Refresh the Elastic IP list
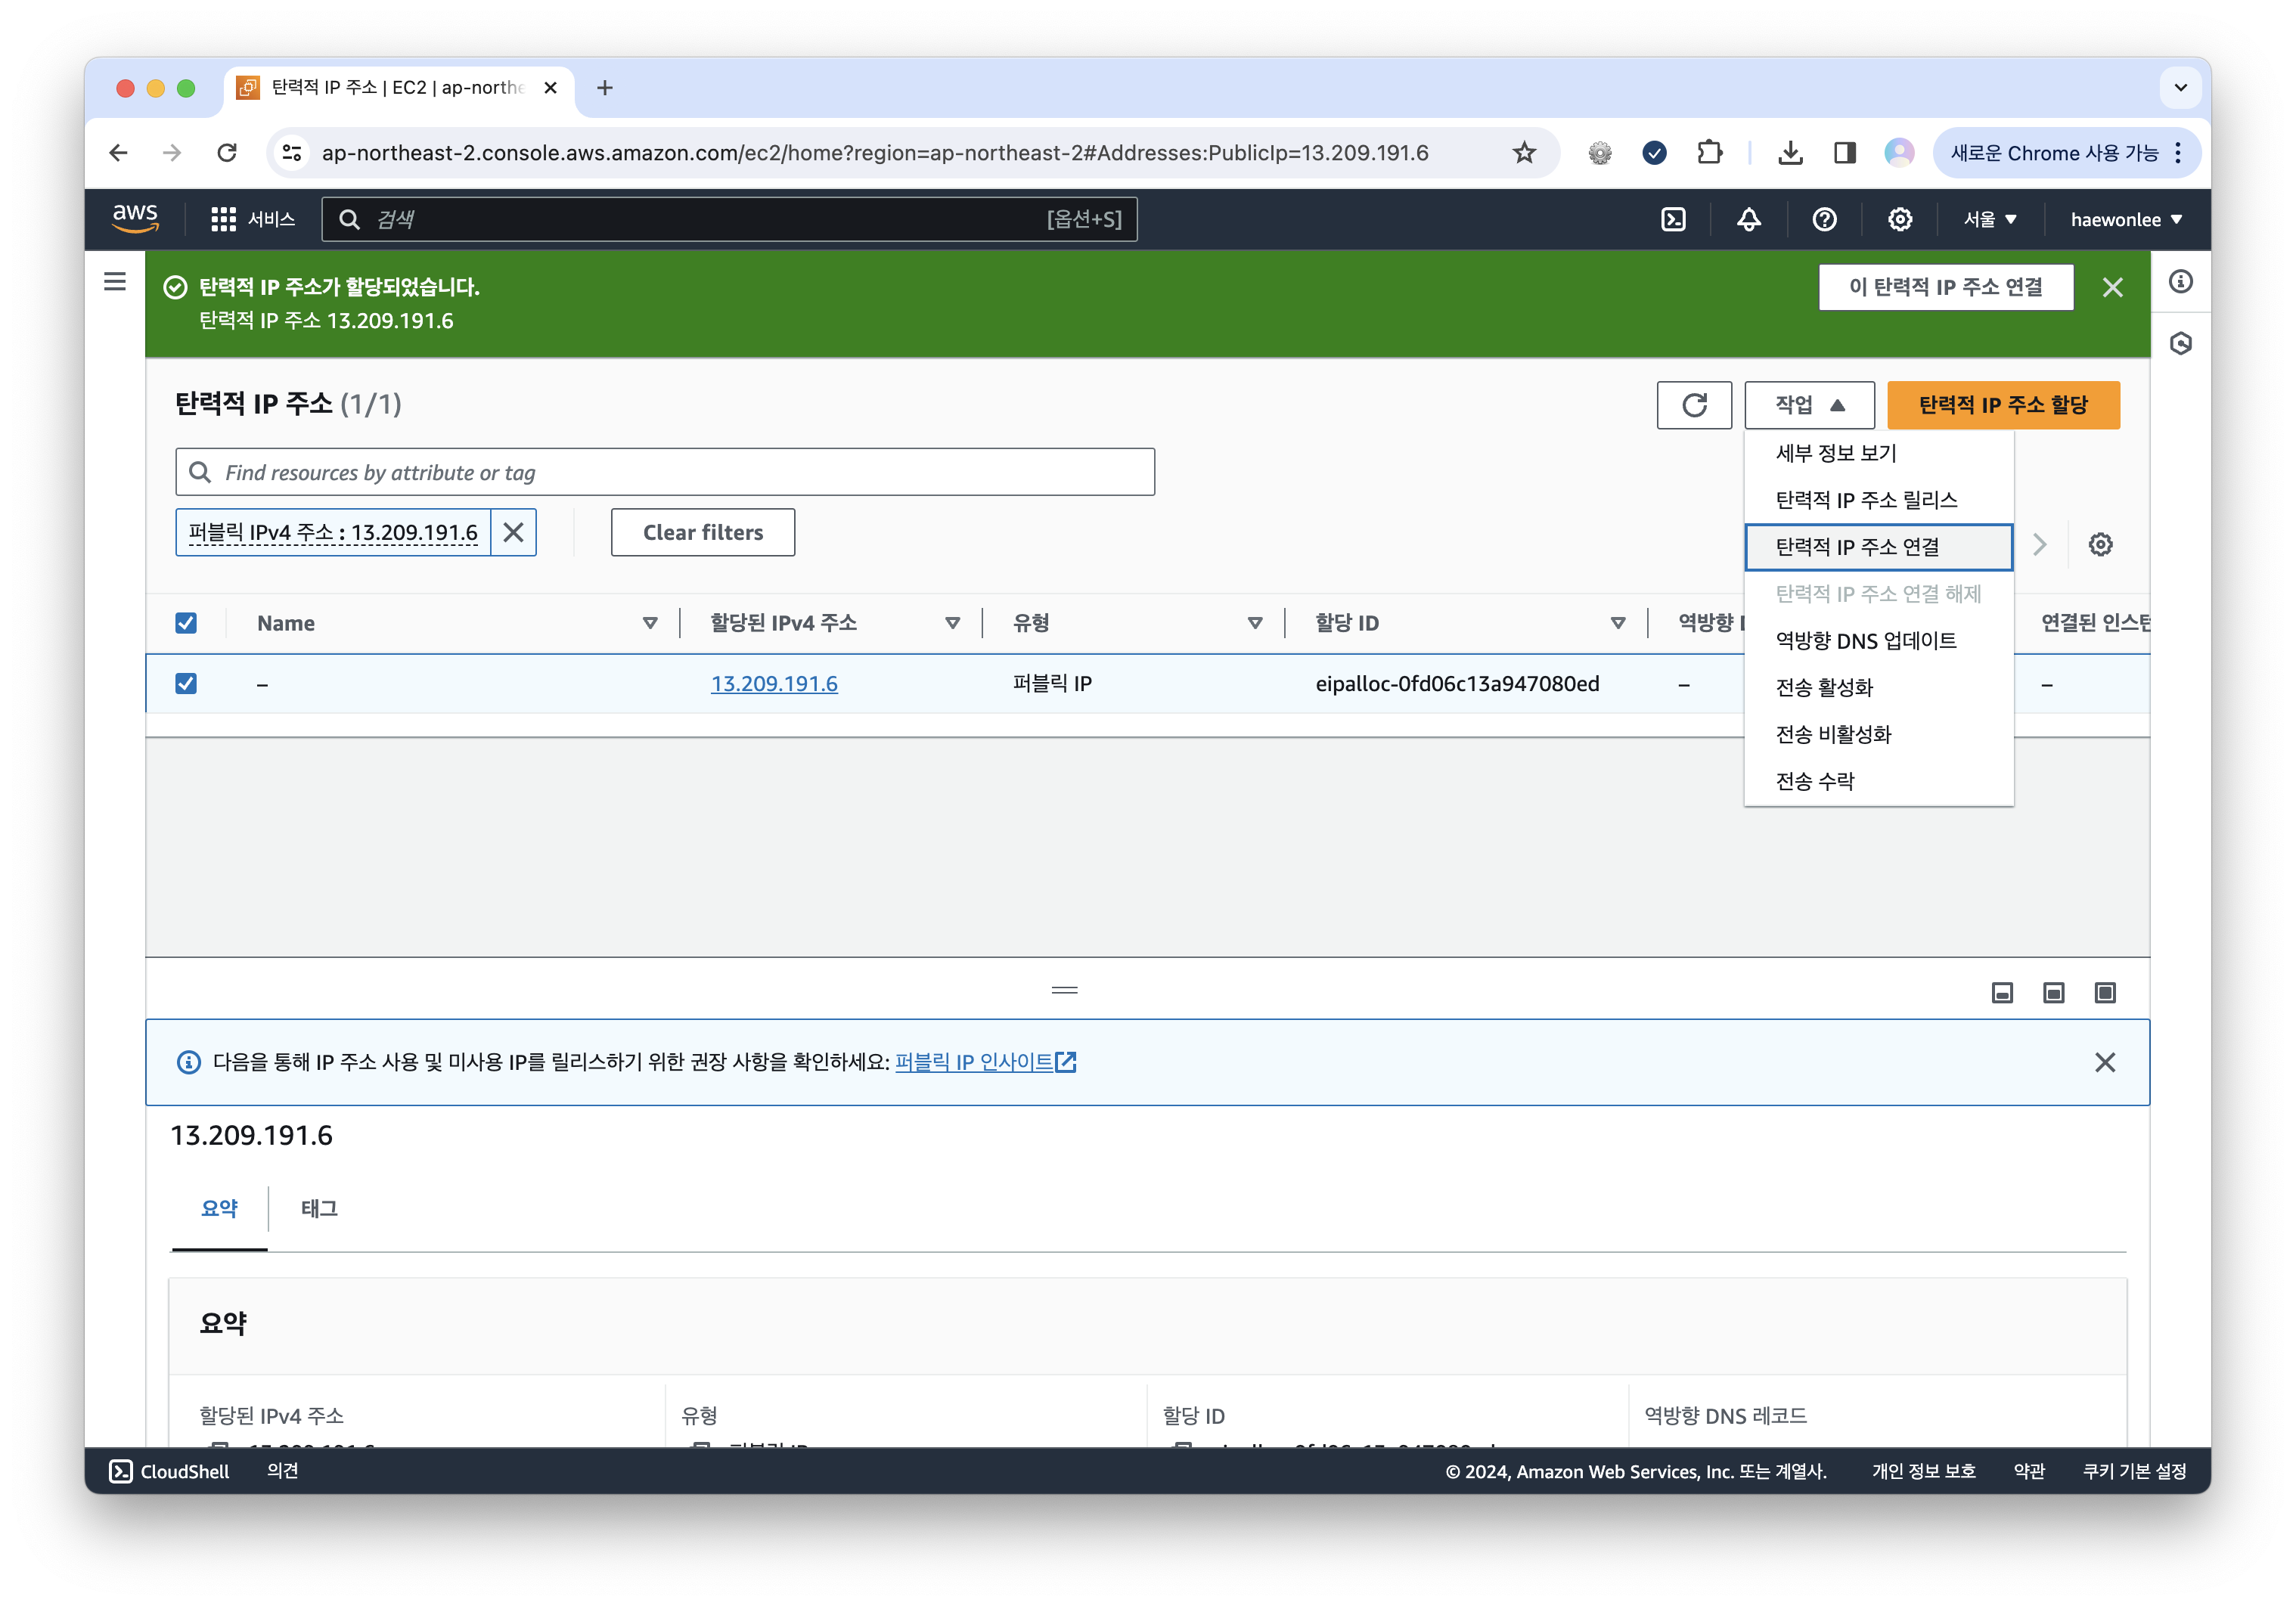Screen dimensions: 2296x1606 click(x=1694, y=405)
